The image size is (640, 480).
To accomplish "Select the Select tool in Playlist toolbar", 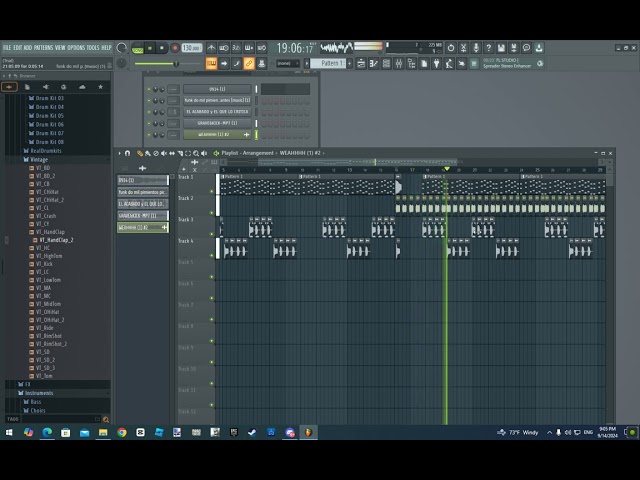I will click(188, 153).
